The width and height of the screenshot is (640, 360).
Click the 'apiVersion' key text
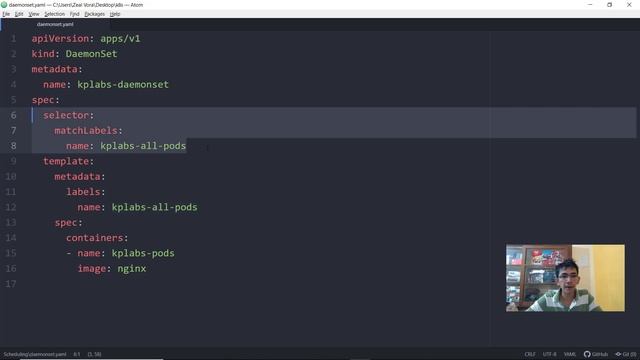(60, 39)
